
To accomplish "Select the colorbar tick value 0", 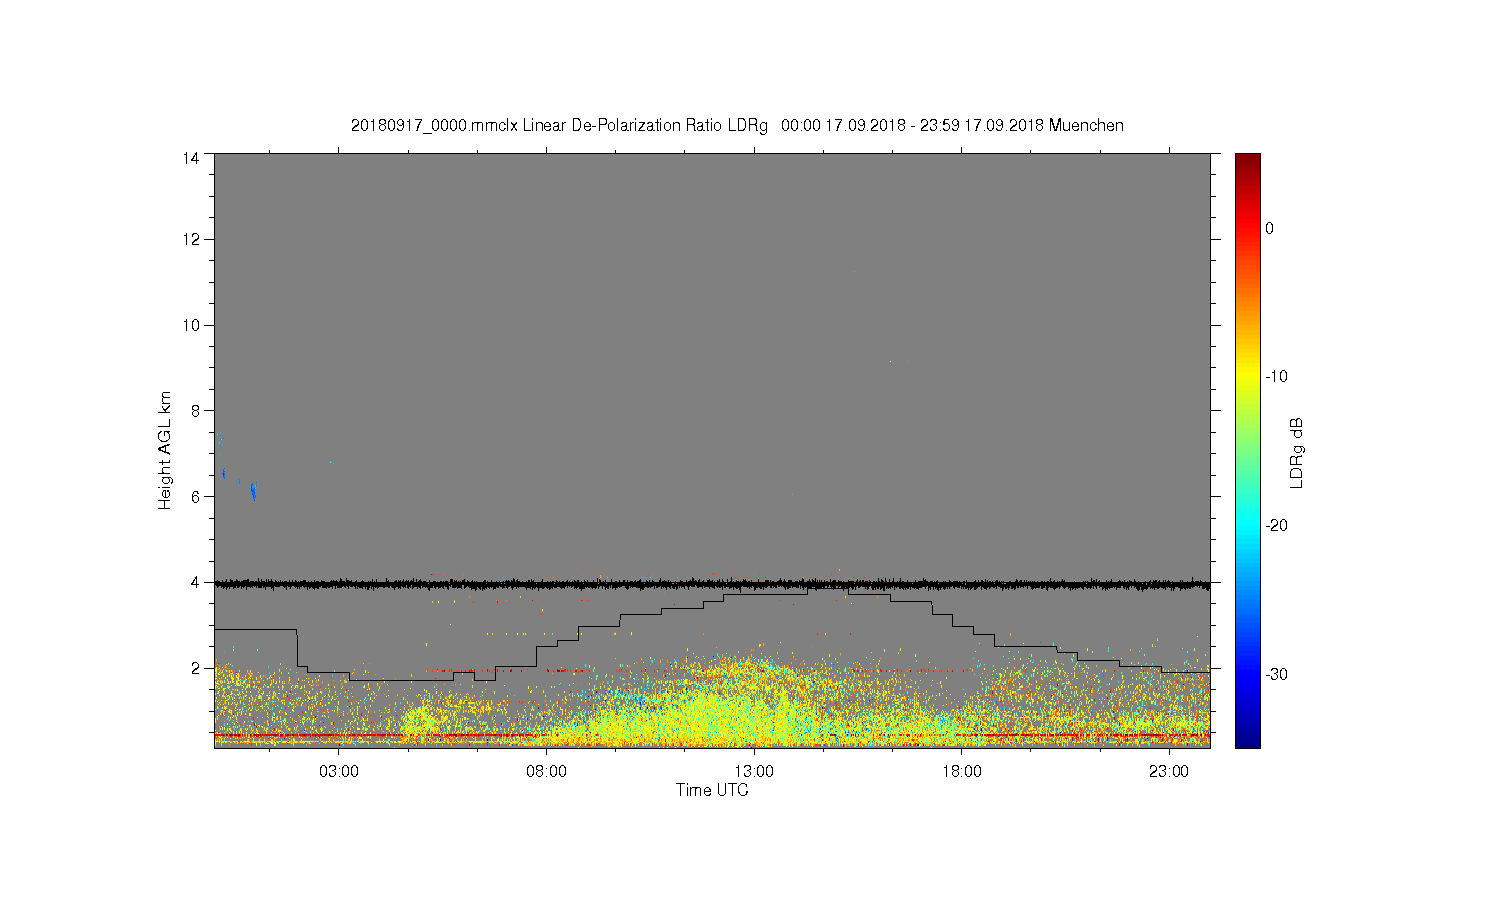I will [x=1270, y=228].
